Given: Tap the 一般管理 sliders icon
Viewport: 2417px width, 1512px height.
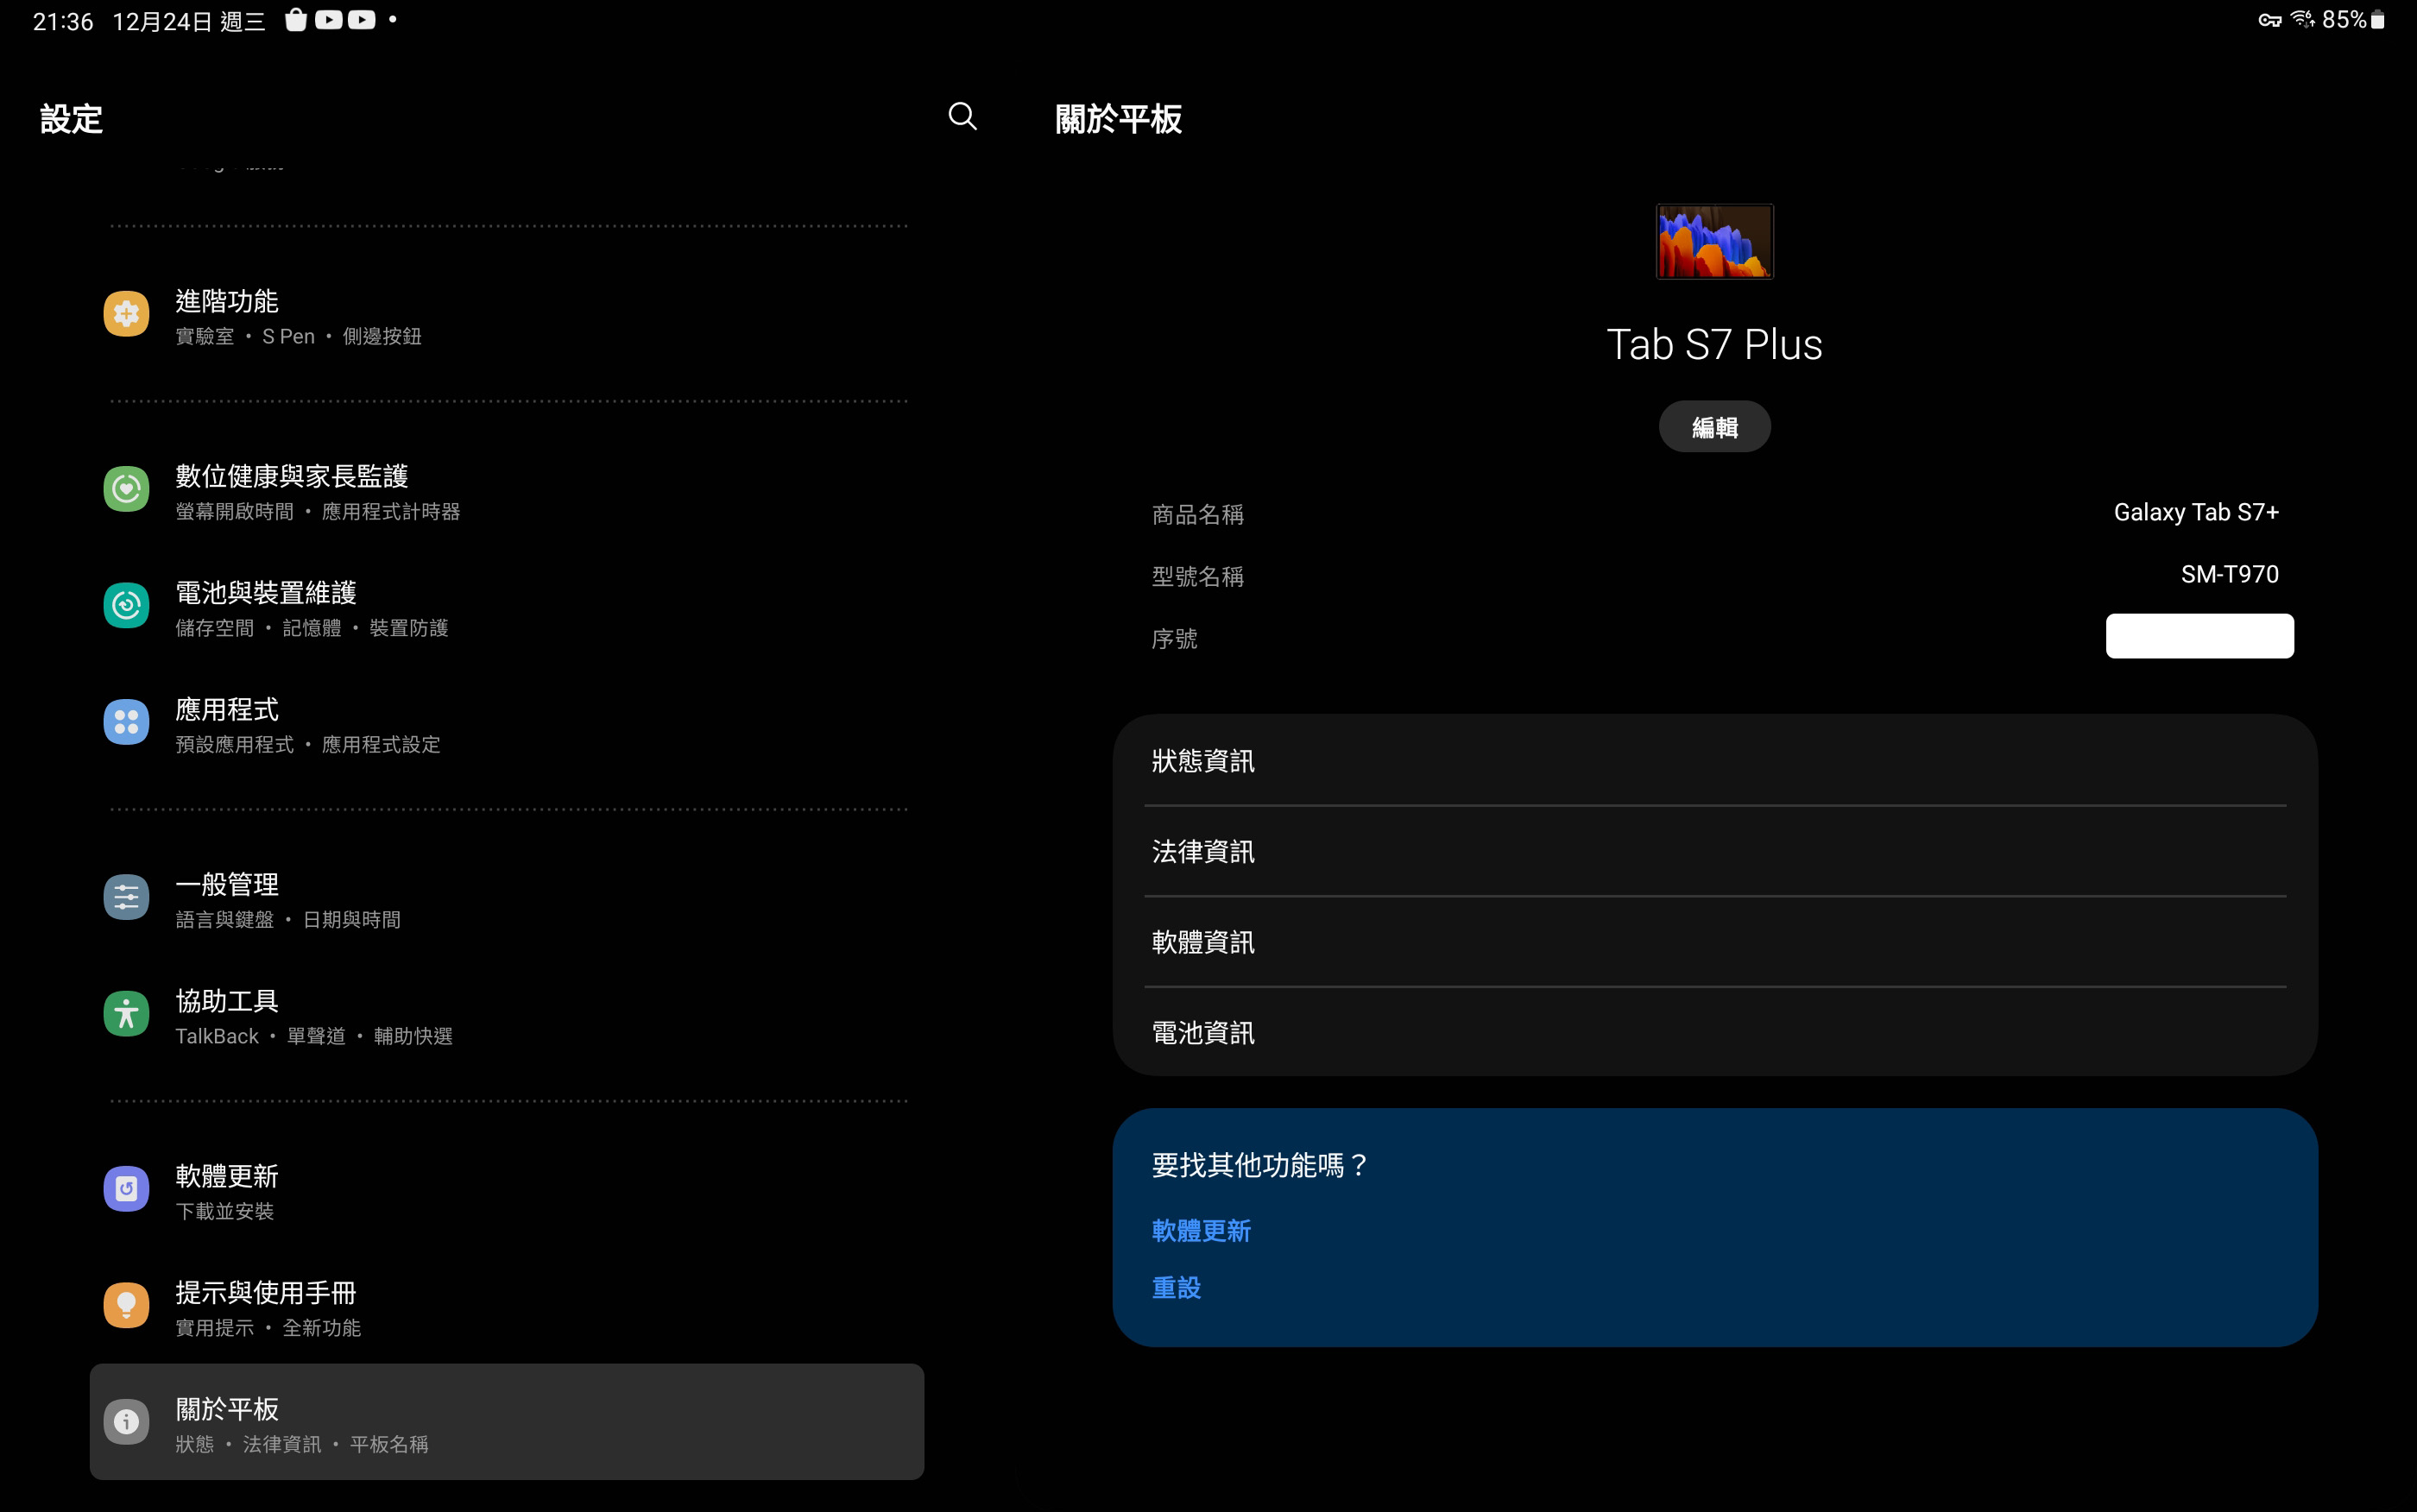Looking at the screenshot, I should (x=126, y=897).
